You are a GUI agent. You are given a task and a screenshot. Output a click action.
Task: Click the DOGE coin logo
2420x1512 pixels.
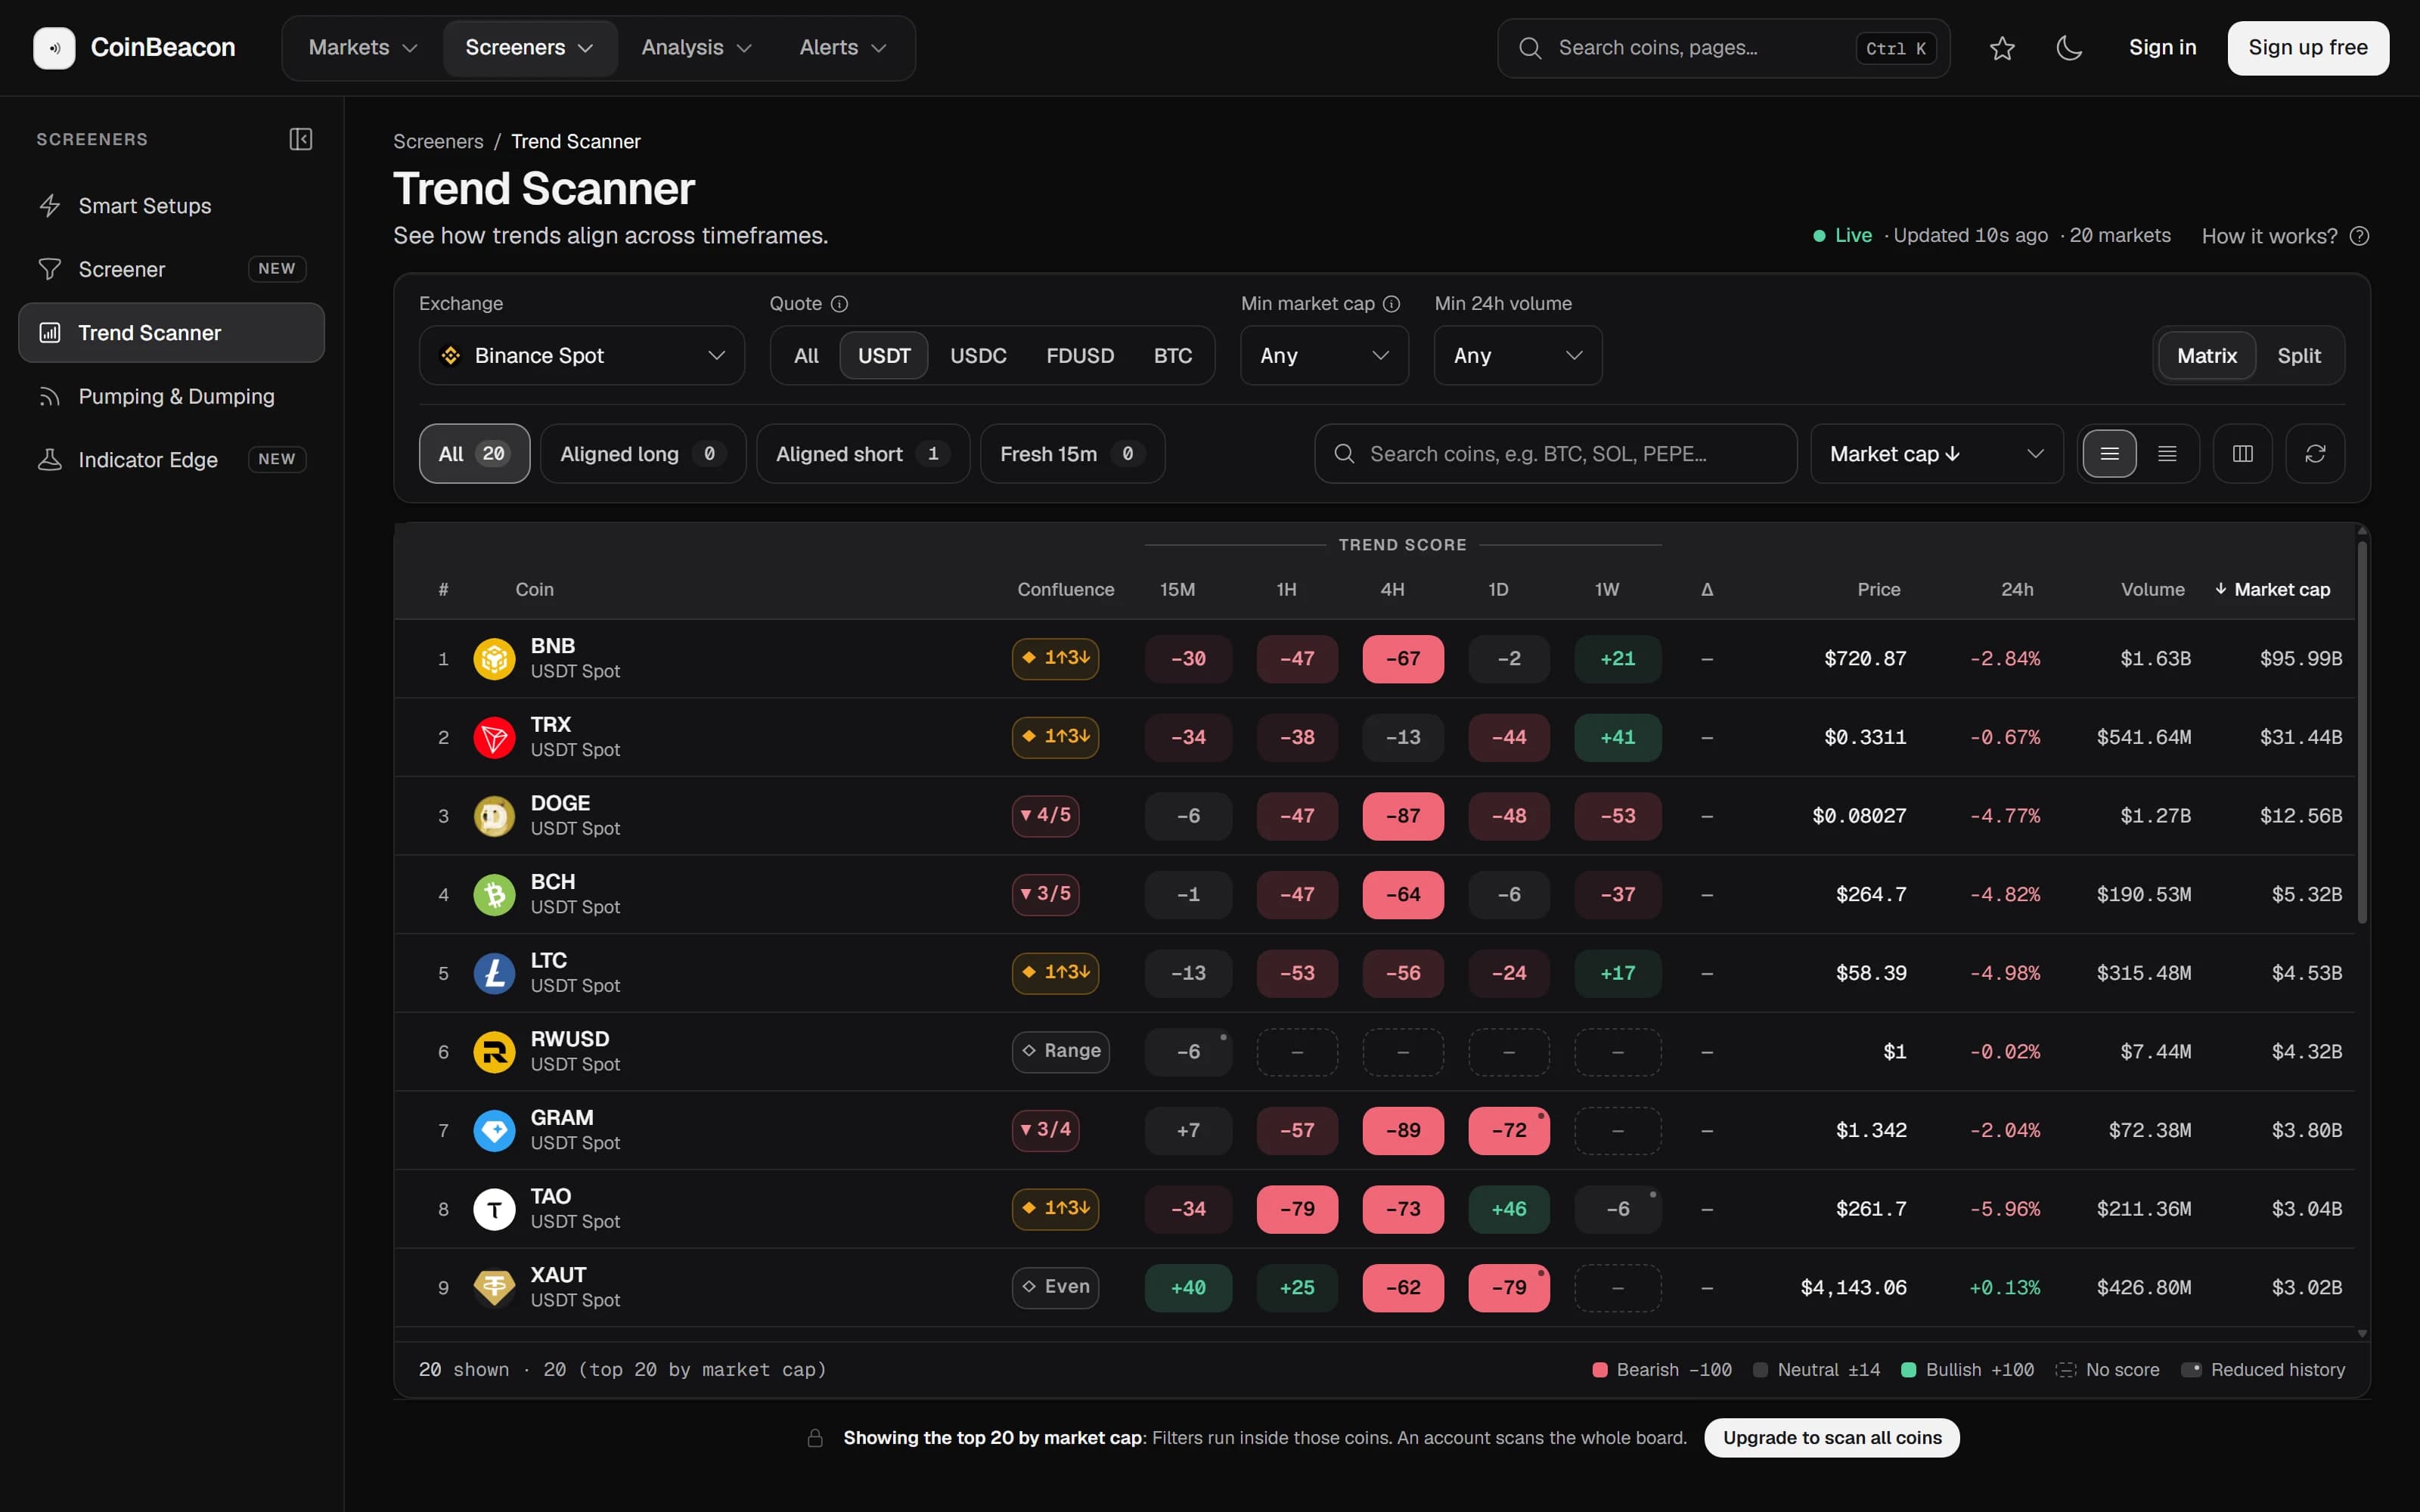click(x=494, y=816)
